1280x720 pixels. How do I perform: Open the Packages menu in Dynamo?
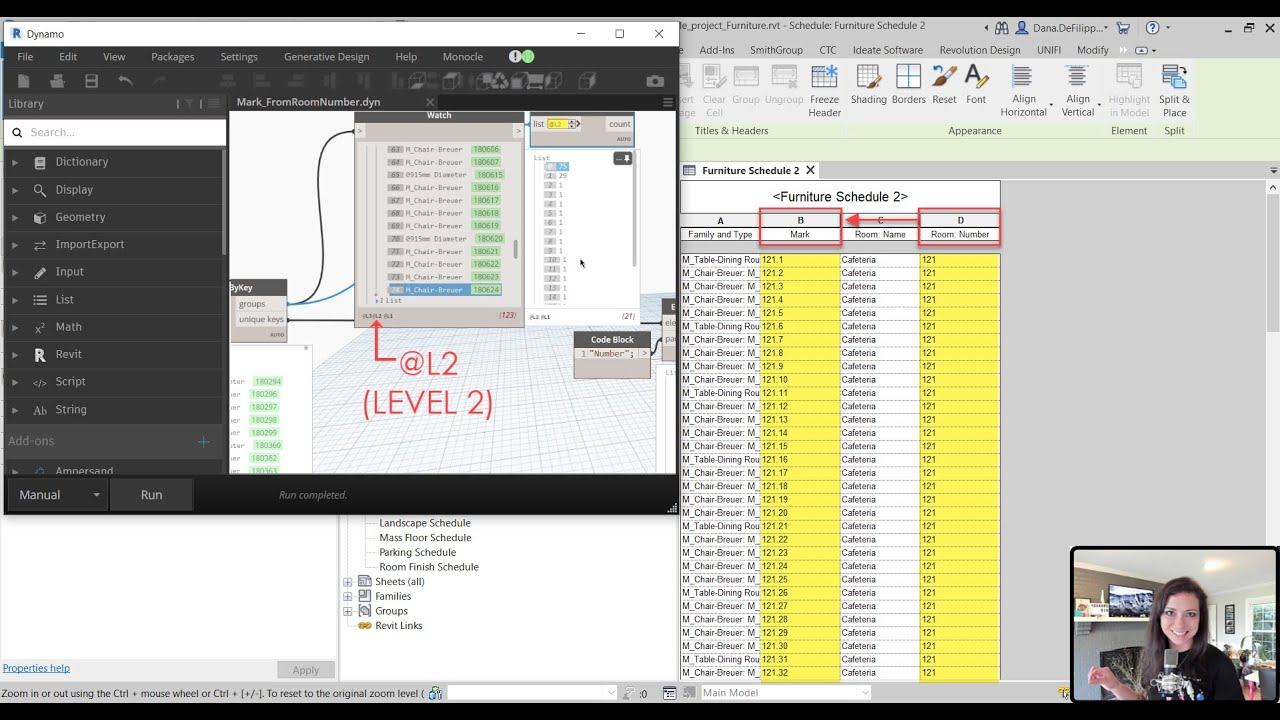tap(173, 57)
